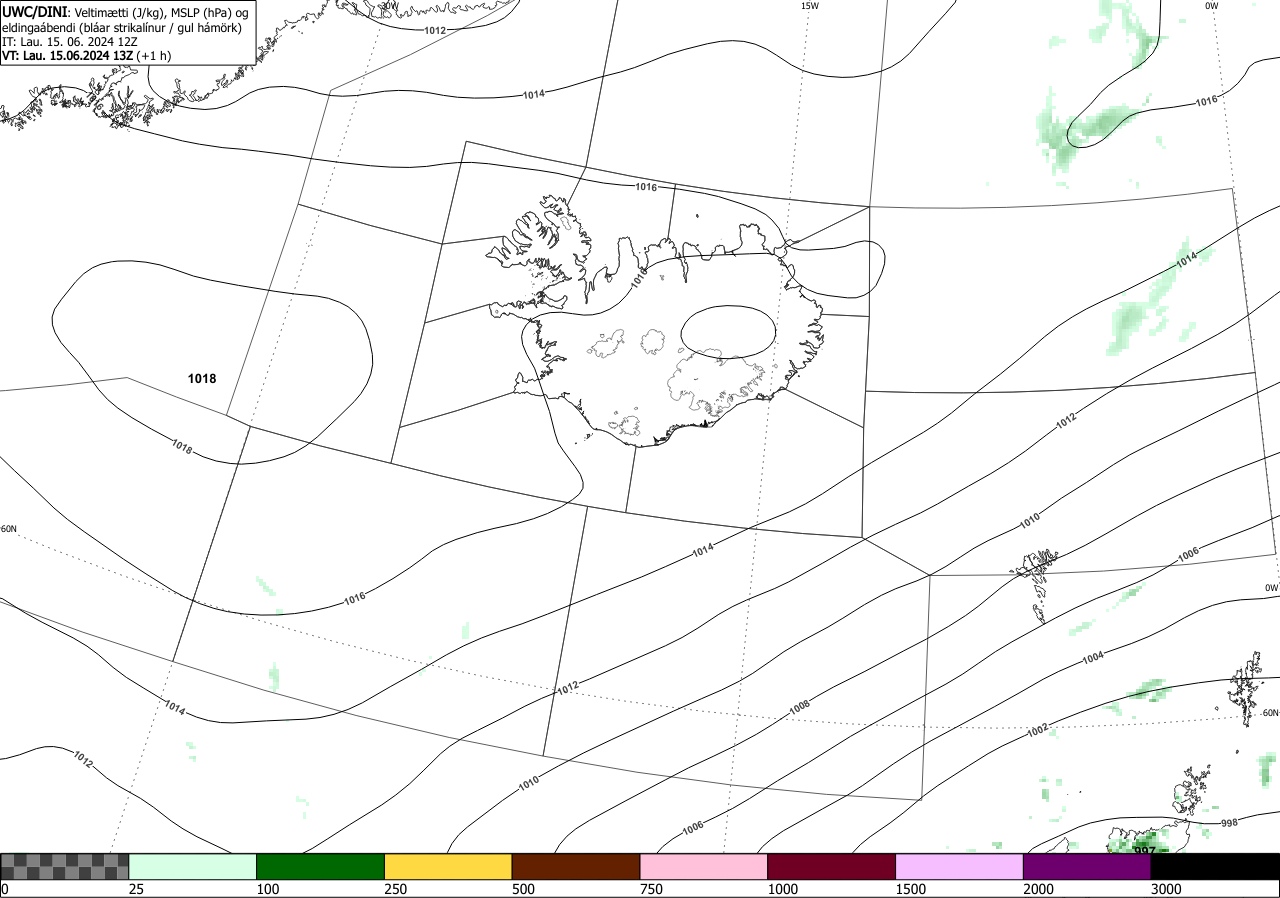Click the yellow 250–500 legend swatch

(x=448, y=866)
